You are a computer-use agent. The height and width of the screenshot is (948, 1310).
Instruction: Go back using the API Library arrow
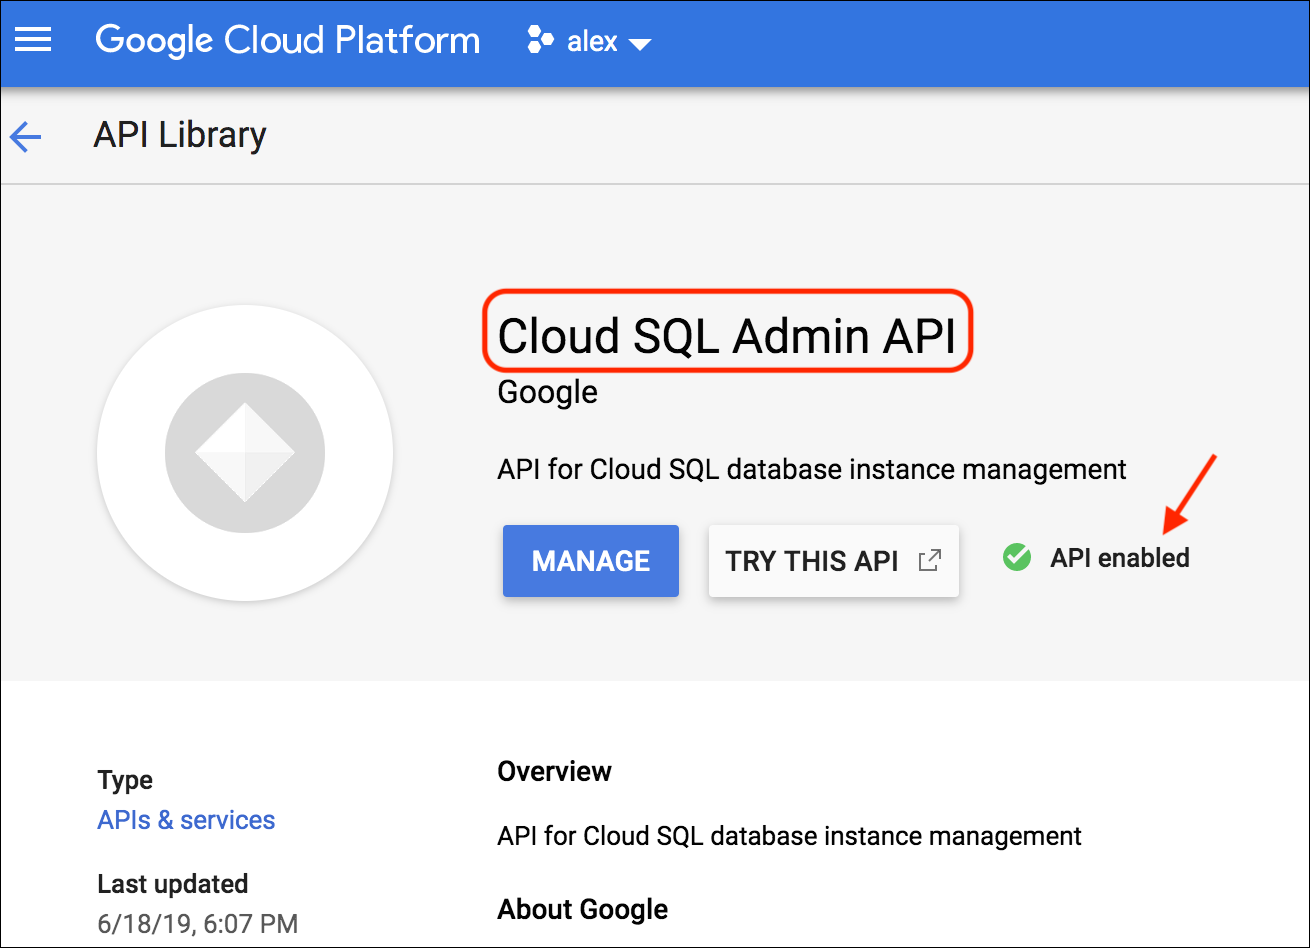26,137
